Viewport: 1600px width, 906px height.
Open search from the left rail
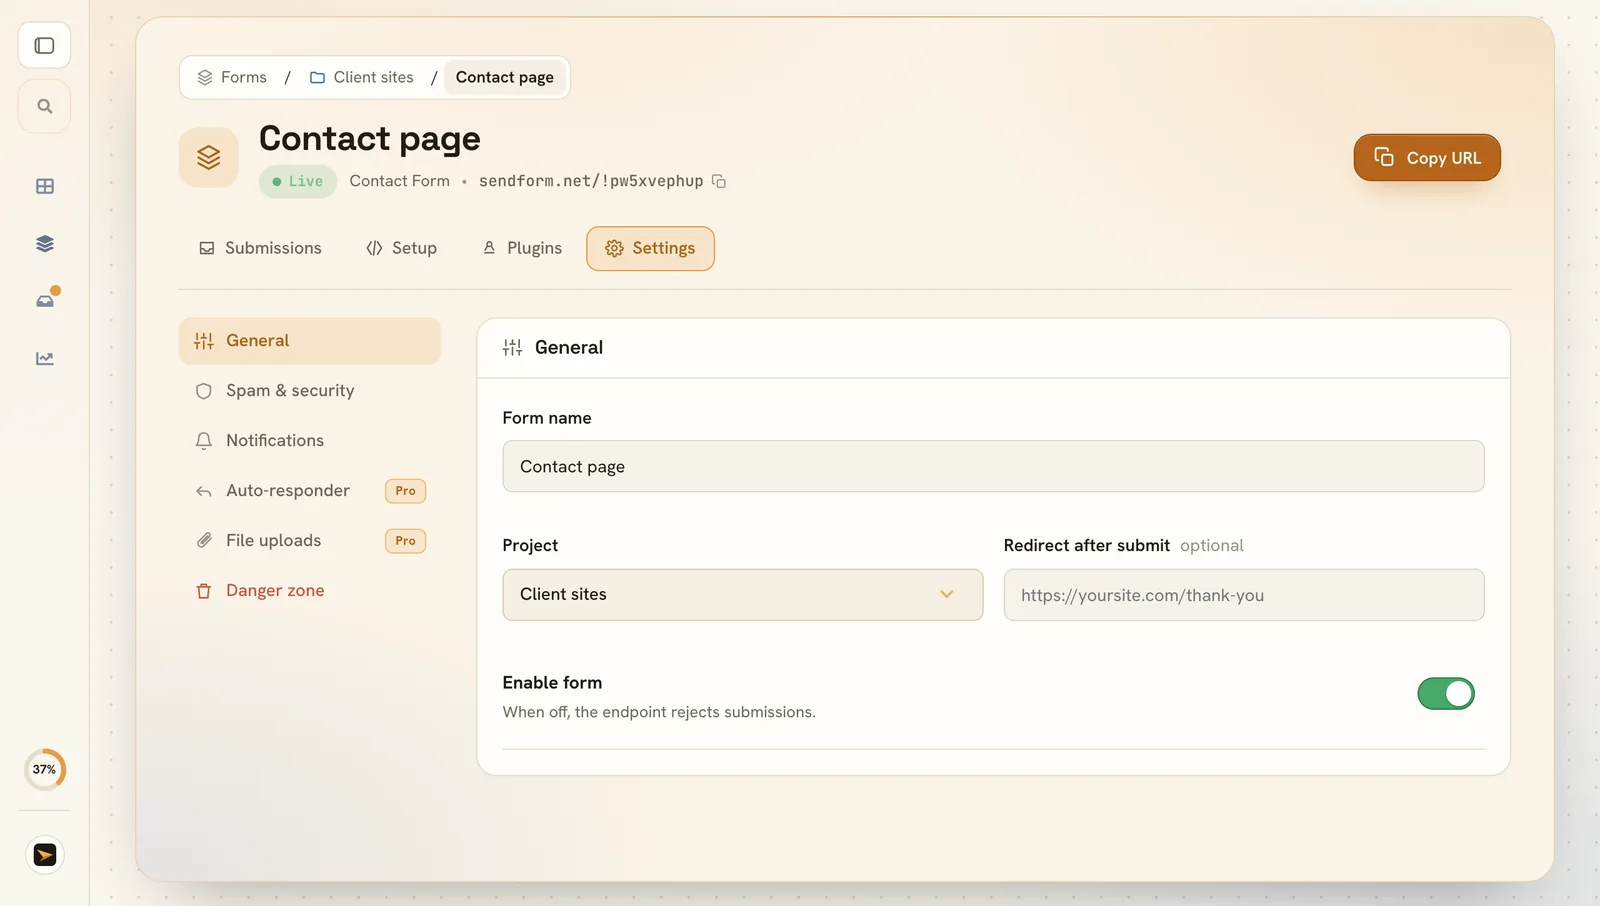tap(44, 106)
